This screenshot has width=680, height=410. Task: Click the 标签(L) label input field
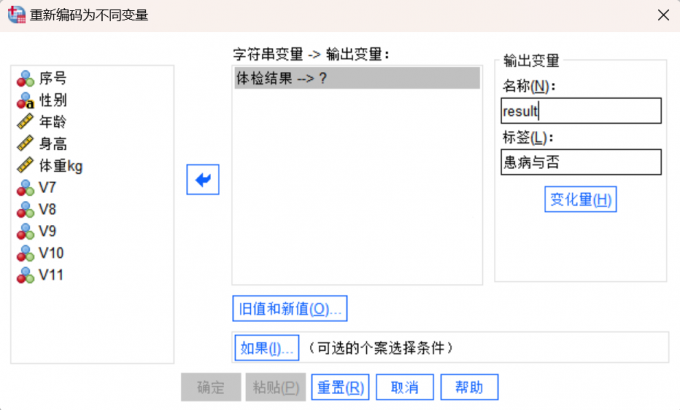[581, 162]
